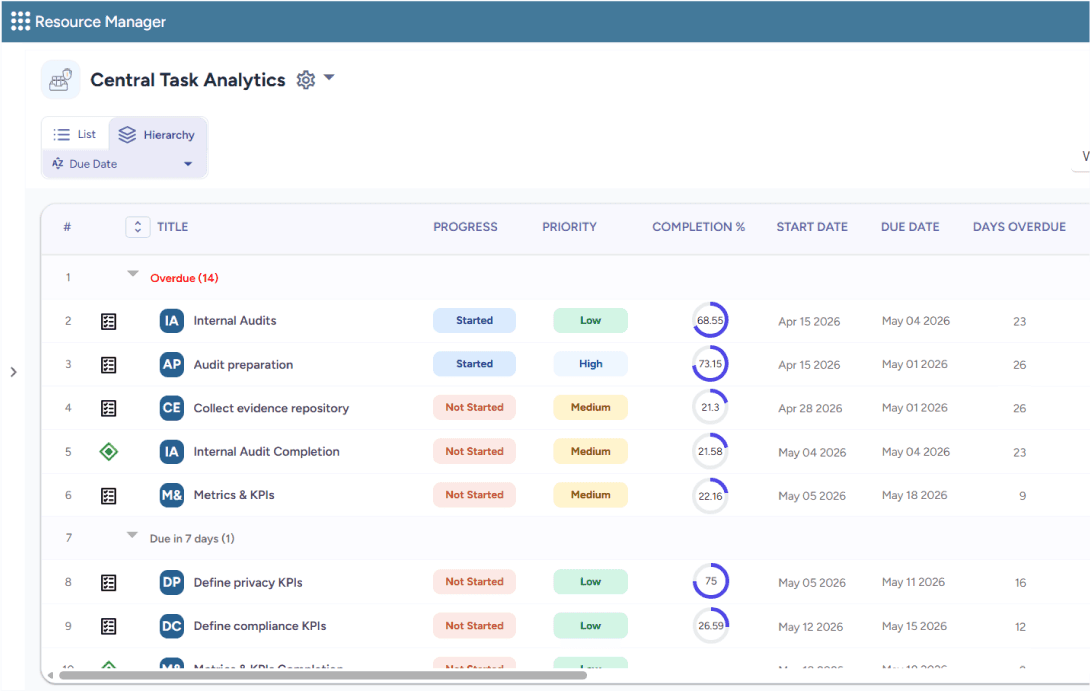Open the dropdown arrow beside settings gear
Screen dimensions: 1090x691
[x=330, y=78]
